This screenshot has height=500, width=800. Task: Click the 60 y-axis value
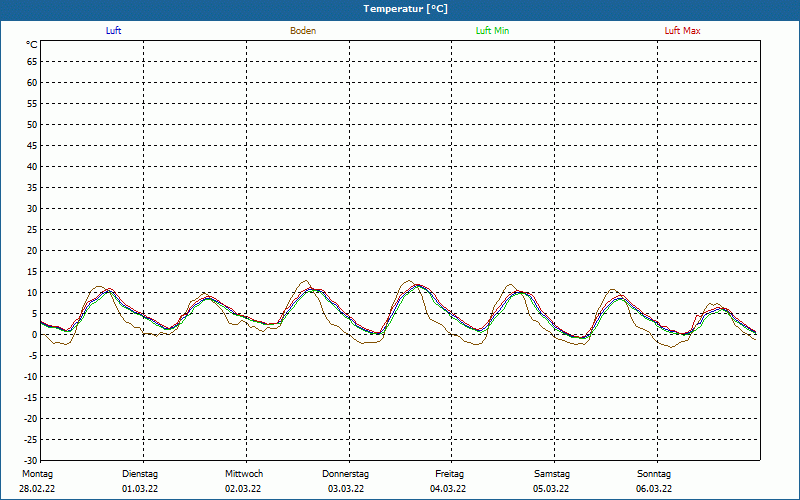pyautogui.click(x=32, y=83)
